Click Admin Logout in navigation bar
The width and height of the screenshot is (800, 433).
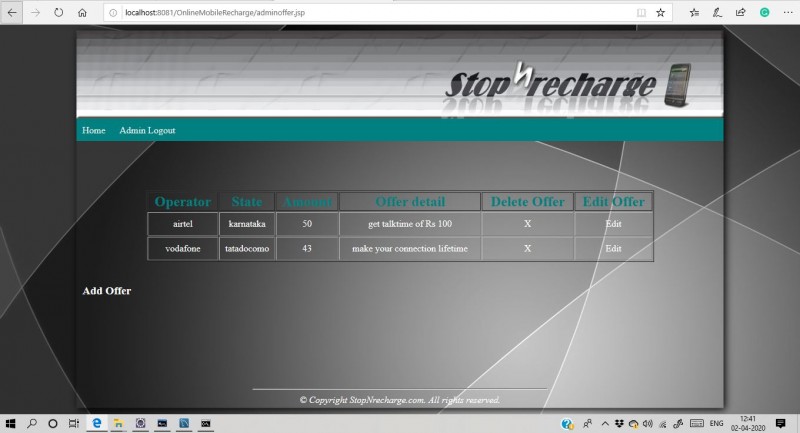point(147,131)
